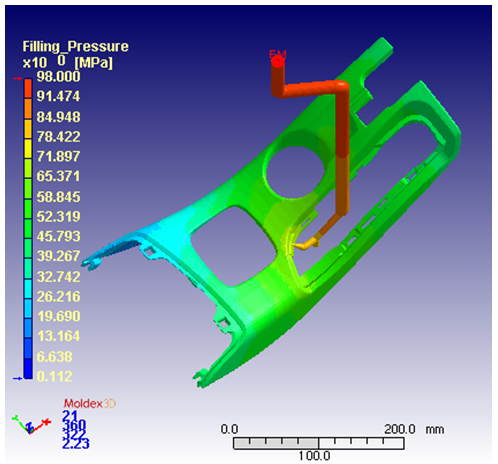Select the 91.474 legend value
The width and height of the screenshot is (498, 464).
58,96
